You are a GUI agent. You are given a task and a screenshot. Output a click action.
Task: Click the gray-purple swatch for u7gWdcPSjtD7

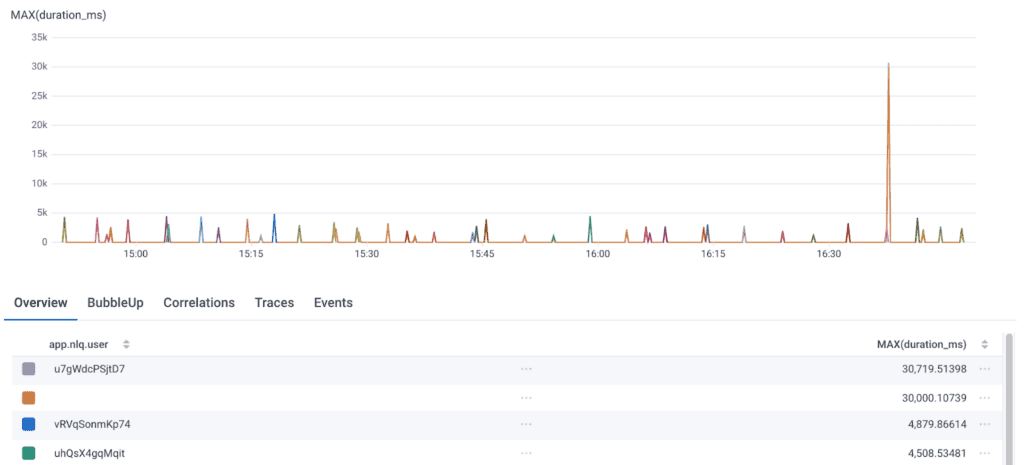29,369
